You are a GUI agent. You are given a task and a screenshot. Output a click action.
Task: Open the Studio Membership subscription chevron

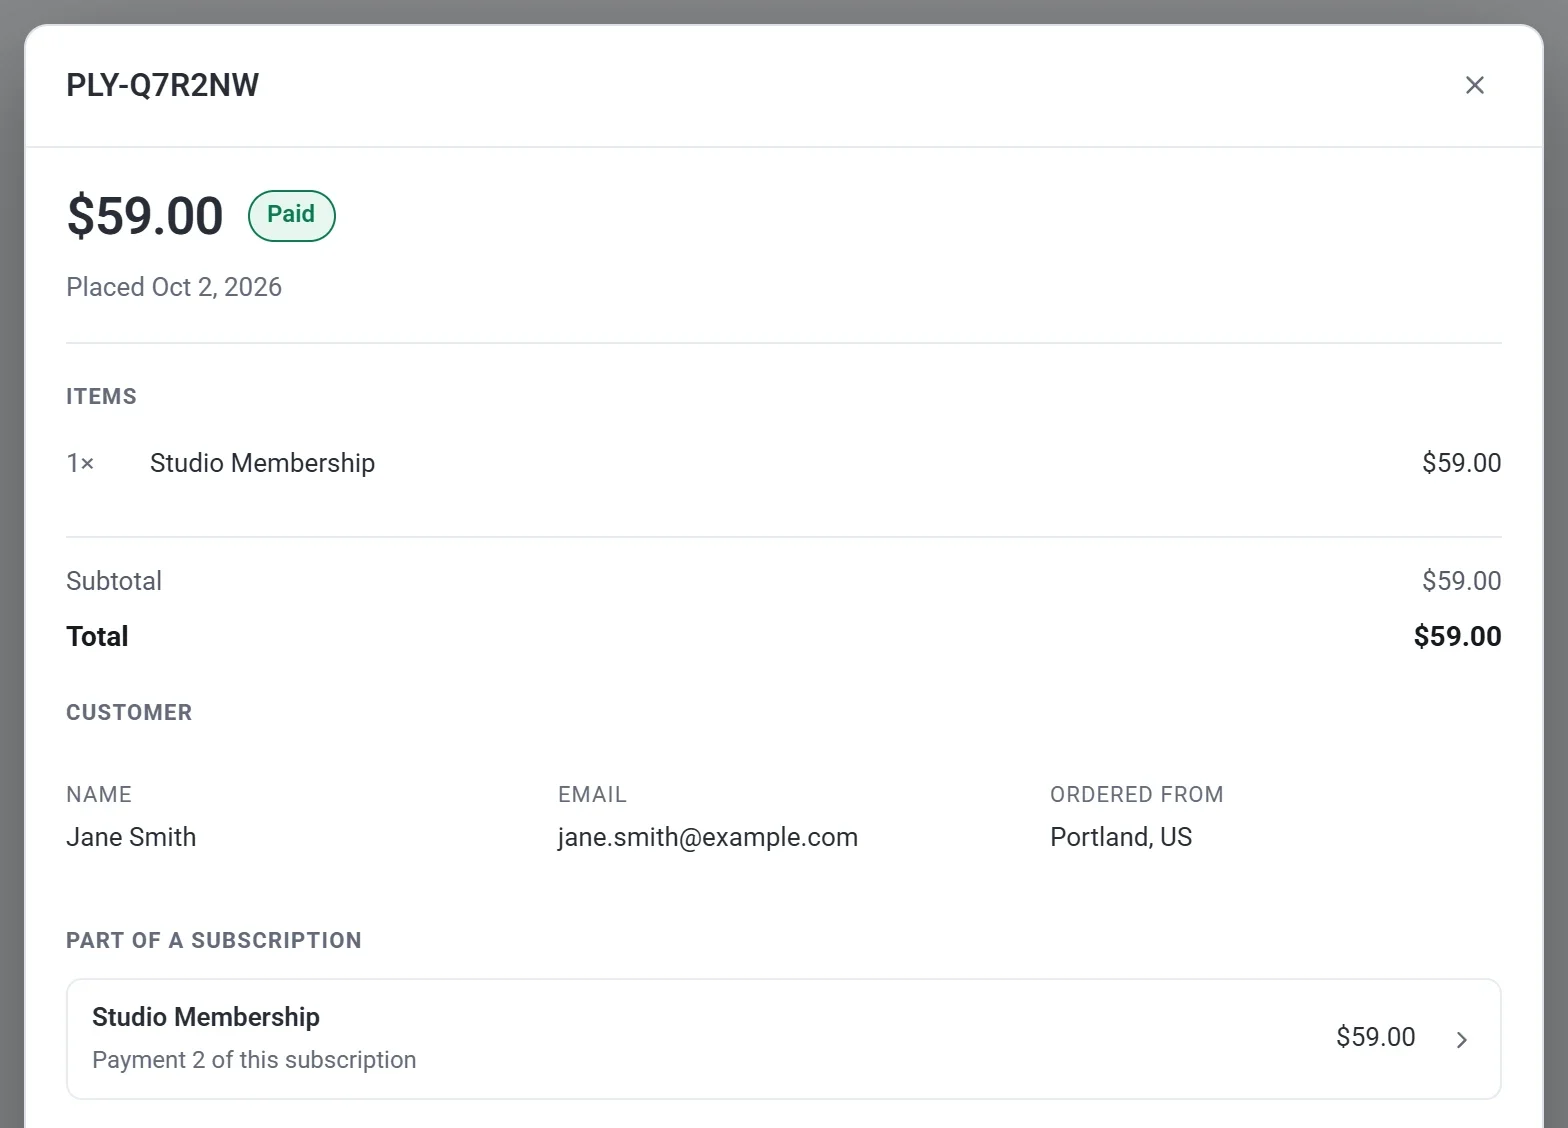1462,1040
